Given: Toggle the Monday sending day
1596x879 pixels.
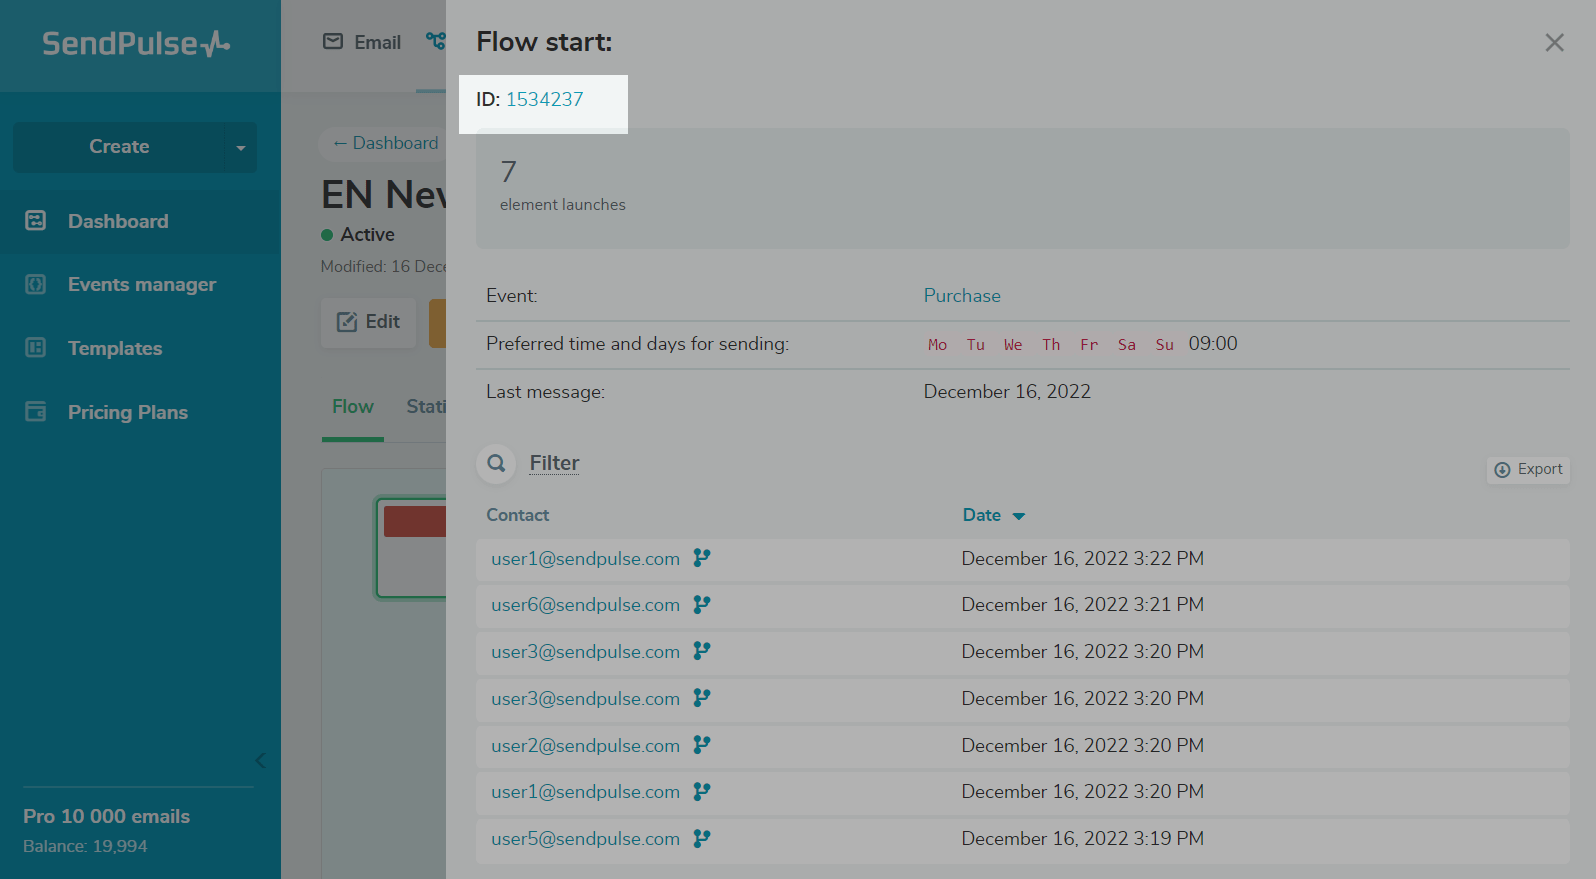Looking at the screenshot, I should [937, 345].
